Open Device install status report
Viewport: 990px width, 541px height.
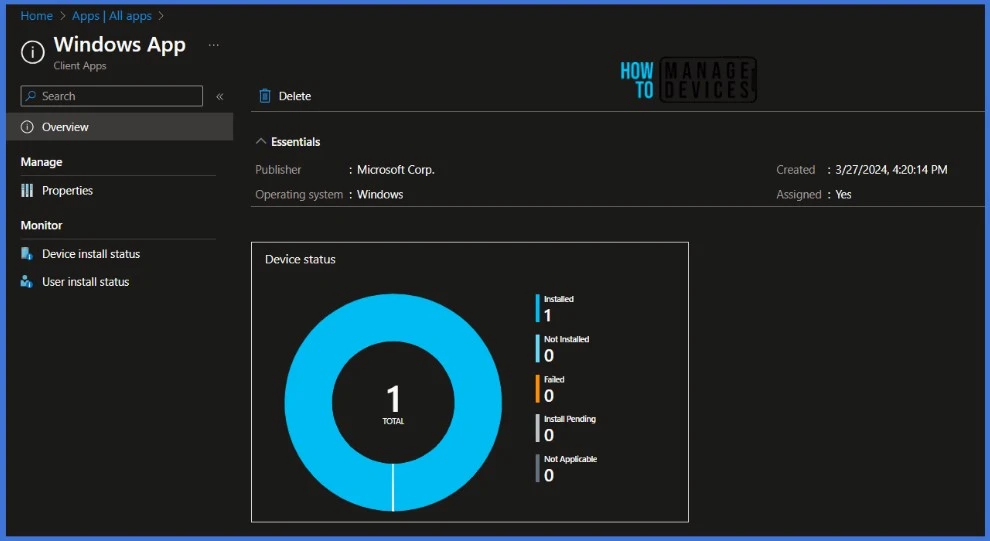coord(91,254)
